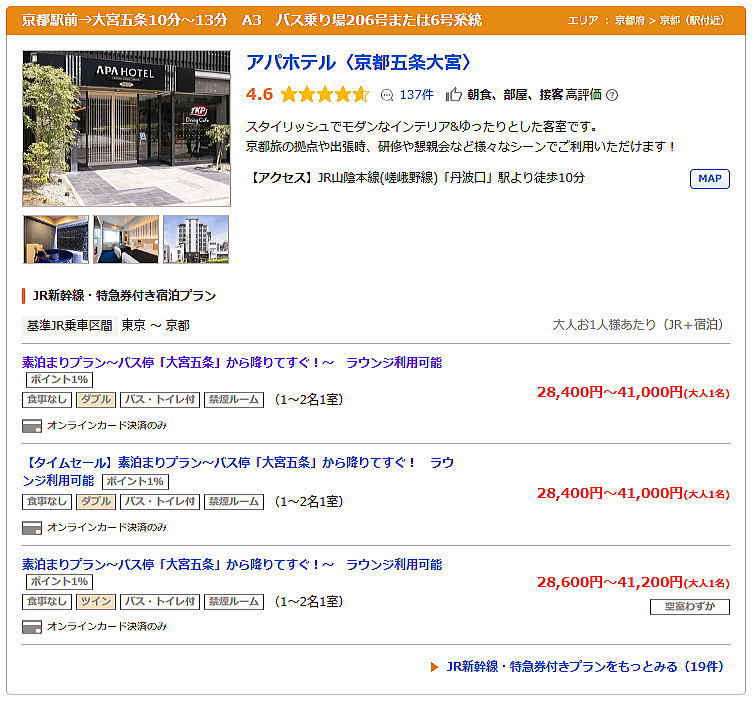Open the main APA HOTEL entrance photo
This screenshot has width=755, height=703.
pyautogui.click(x=127, y=129)
